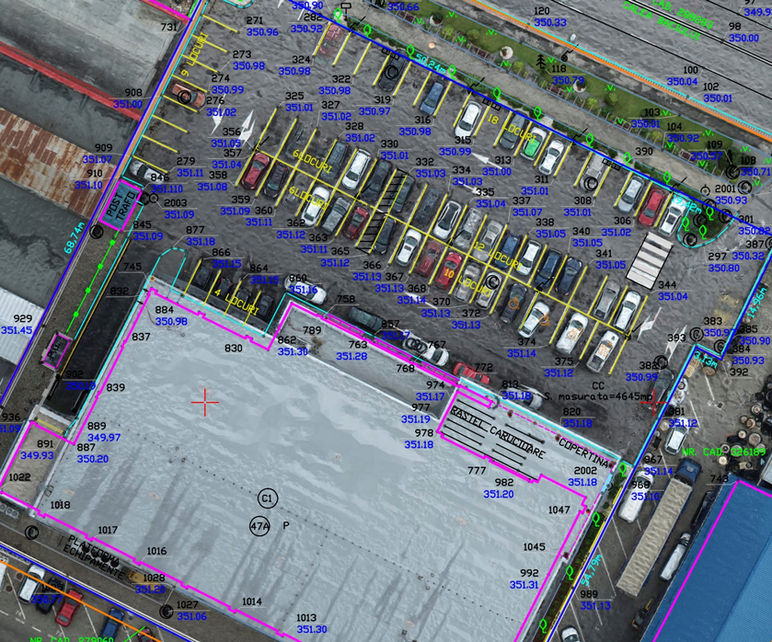This screenshot has height=642, width=772.
Task: Click survey point number 1047
Action: pos(559,510)
